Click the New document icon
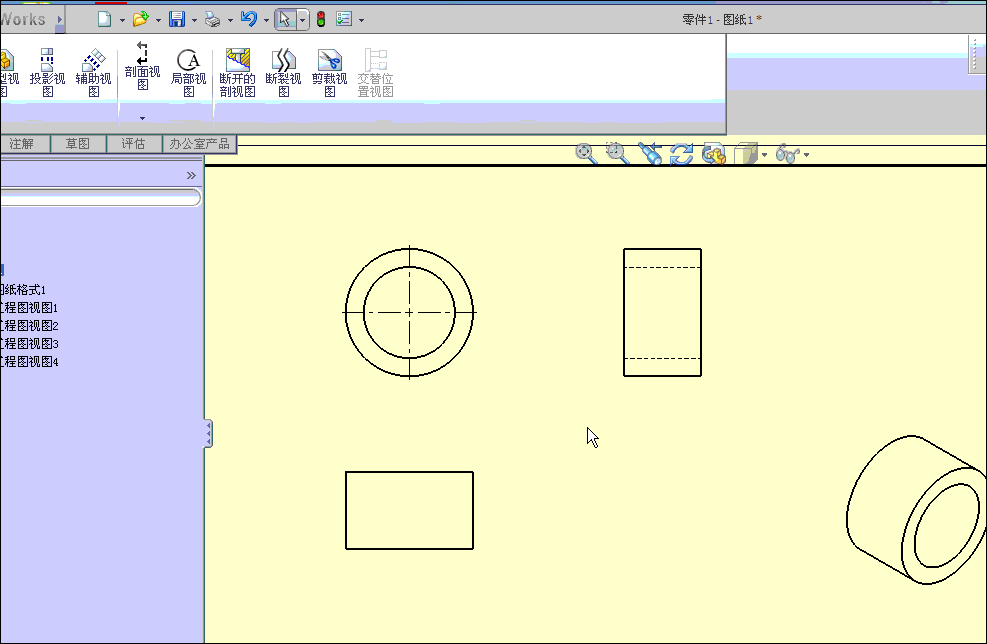Viewport: 987px width, 644px height. tap(104, 20)
